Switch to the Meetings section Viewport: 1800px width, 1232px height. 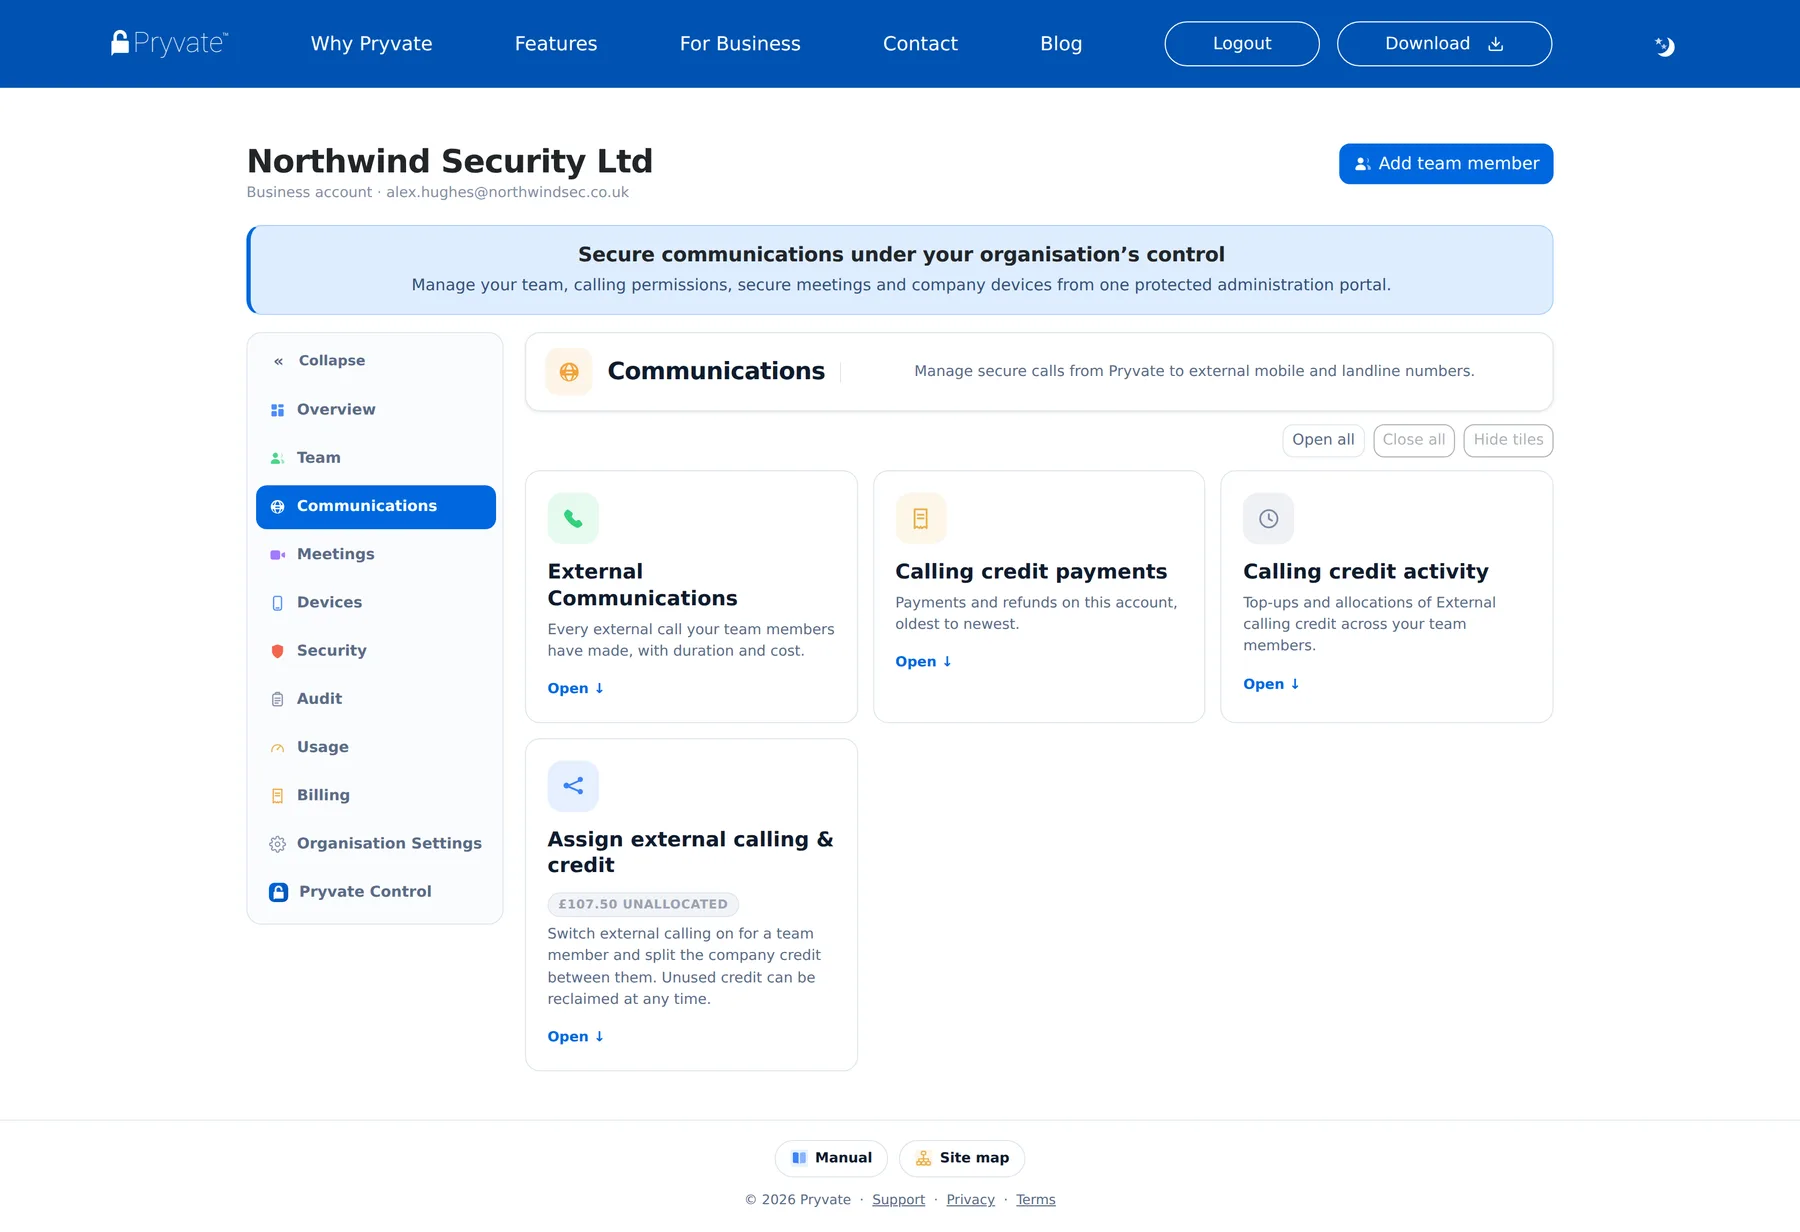[x=376, y=555]
